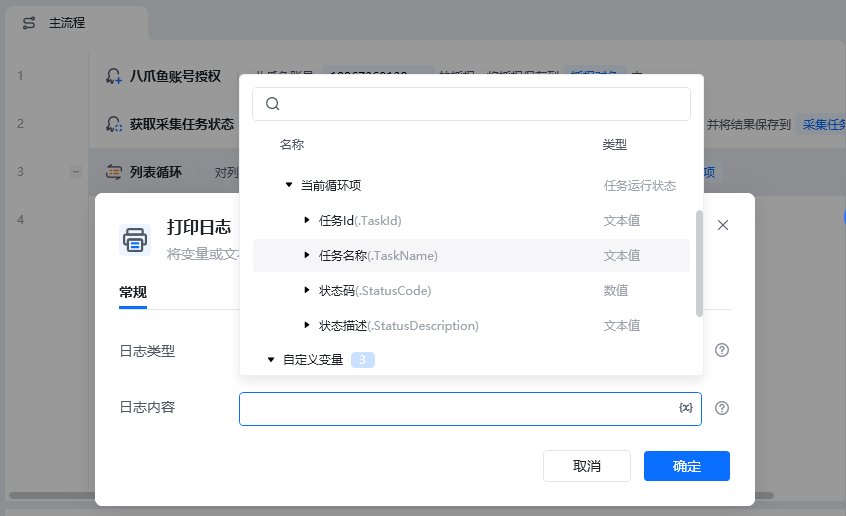Switch to the 主流程 tab
Viewport: 846px width, 516px height.
67,23
